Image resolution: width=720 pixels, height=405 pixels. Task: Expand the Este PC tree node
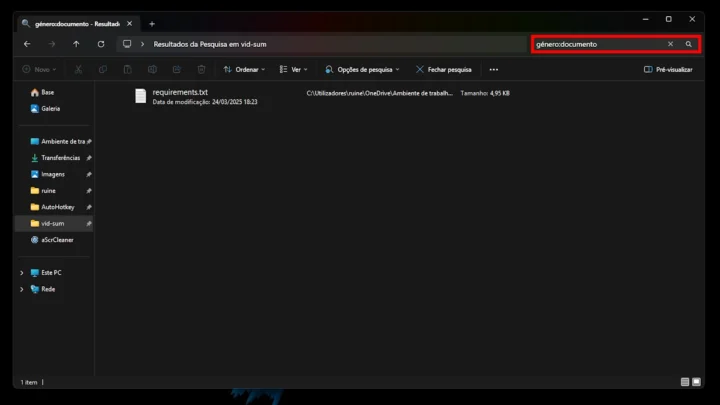[x=22, y=272]
